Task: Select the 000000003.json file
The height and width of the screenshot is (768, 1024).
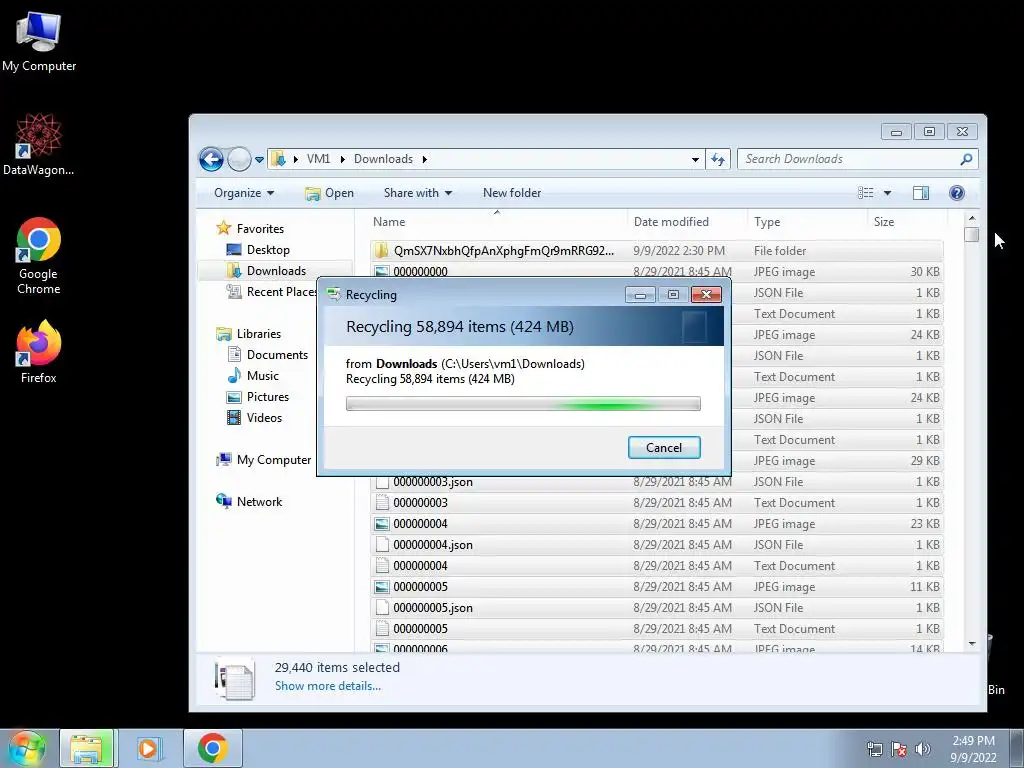Action: (x=656, y=482)
